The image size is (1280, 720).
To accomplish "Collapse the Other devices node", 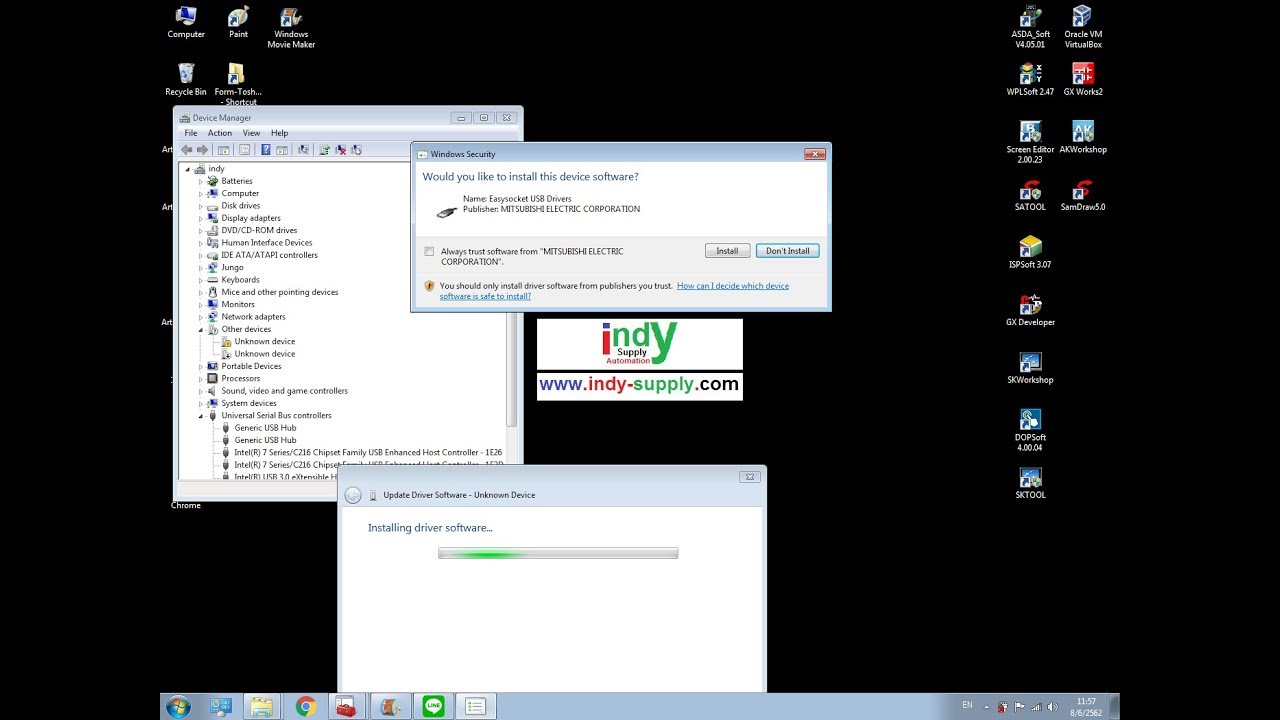I will tap(200, 329).
